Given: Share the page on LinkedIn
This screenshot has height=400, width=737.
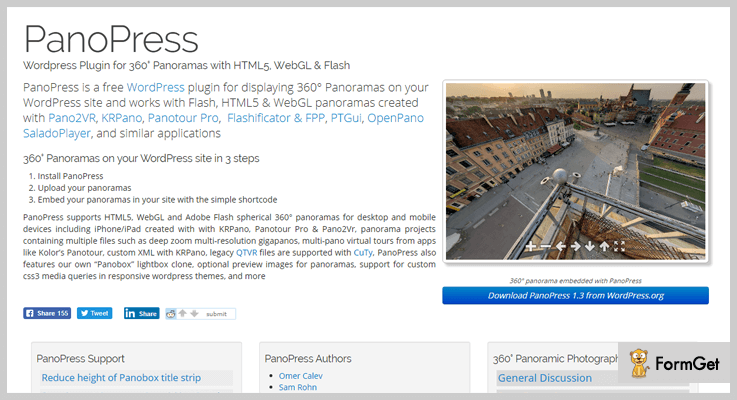Looking at the screenshot, I should pyautogui.click(x=141, y=313).
